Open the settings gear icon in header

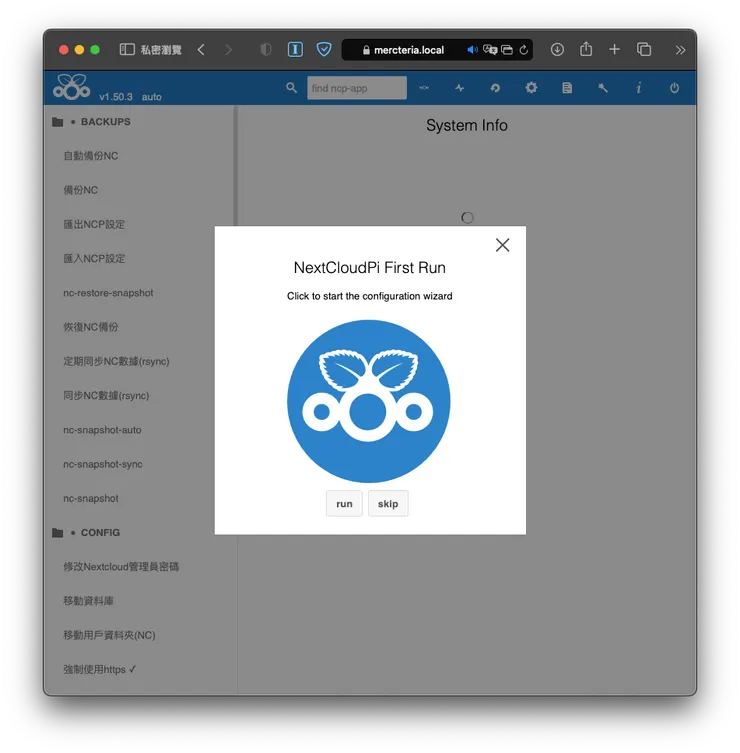[x=531, y=88]
